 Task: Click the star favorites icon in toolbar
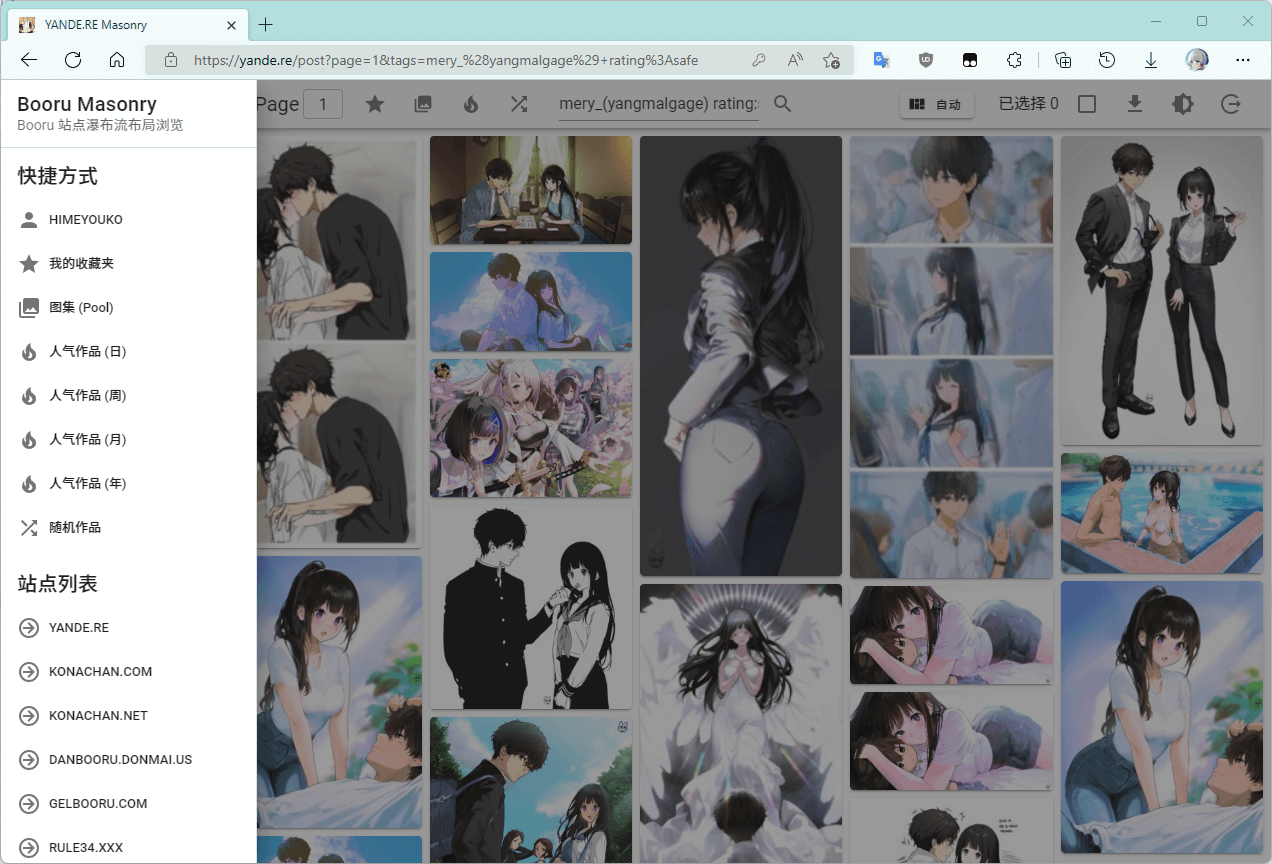tap(375, 104)
